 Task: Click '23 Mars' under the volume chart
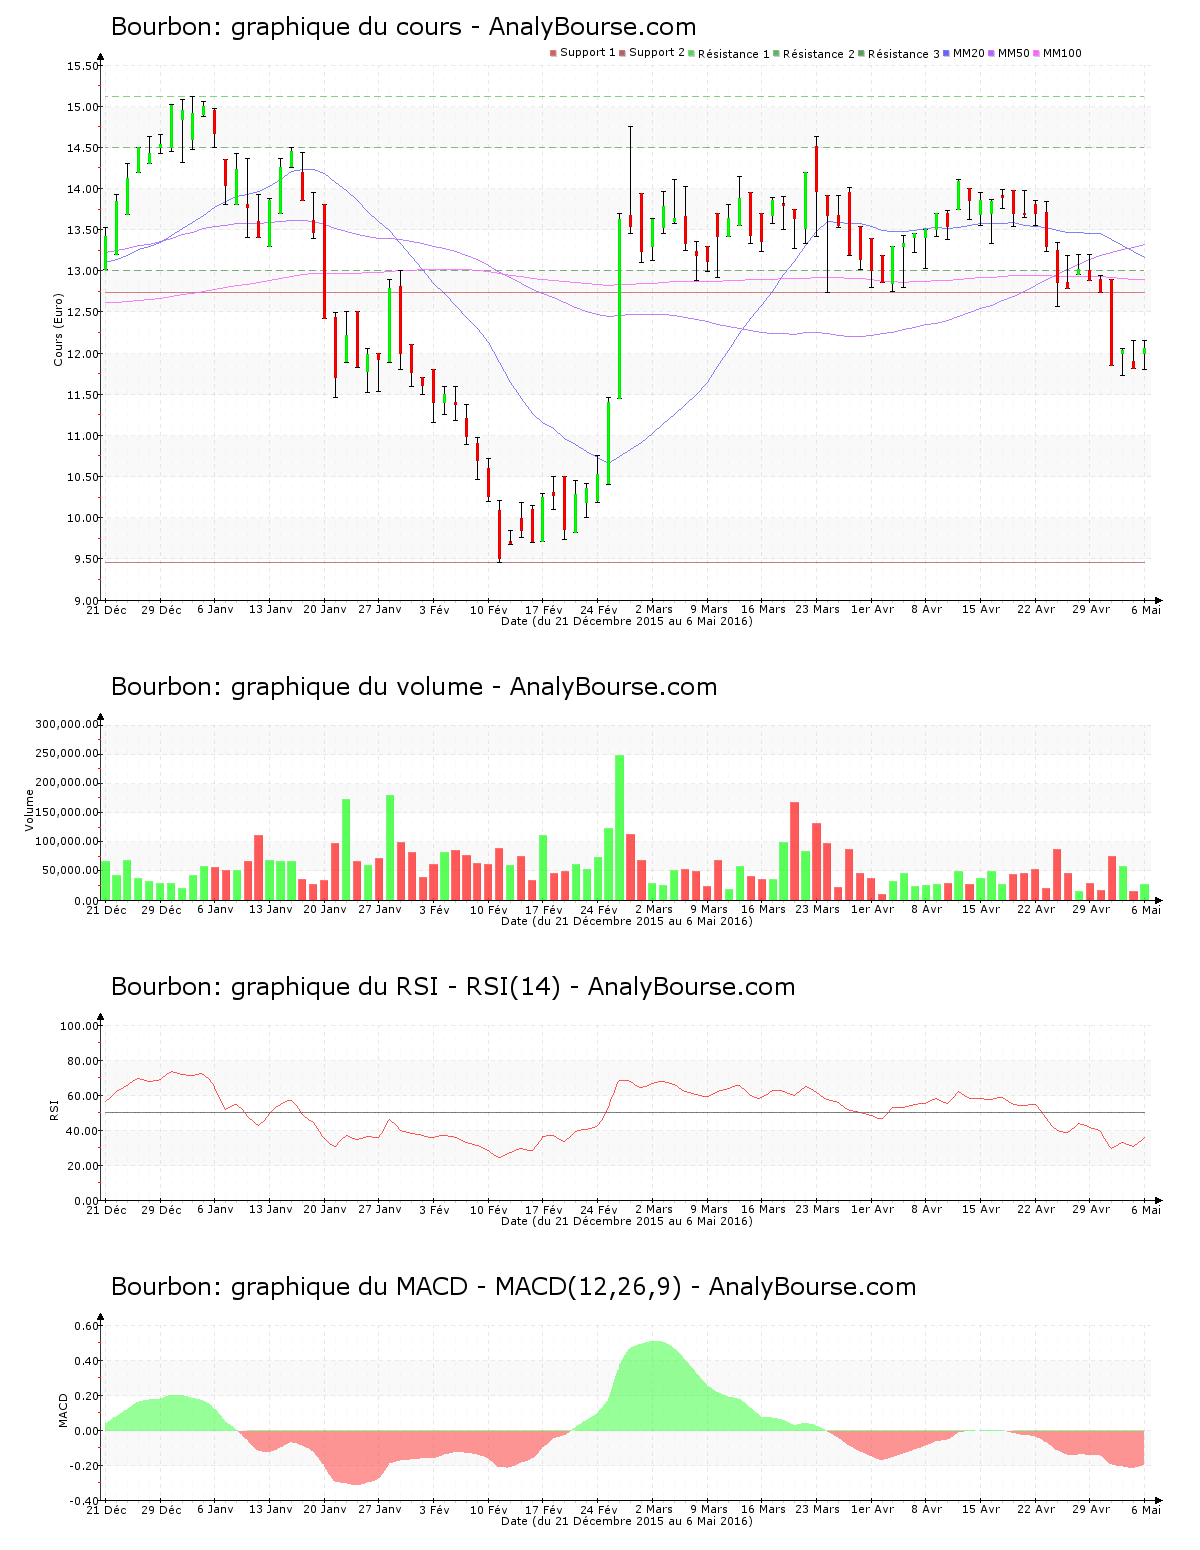point(817,910)
